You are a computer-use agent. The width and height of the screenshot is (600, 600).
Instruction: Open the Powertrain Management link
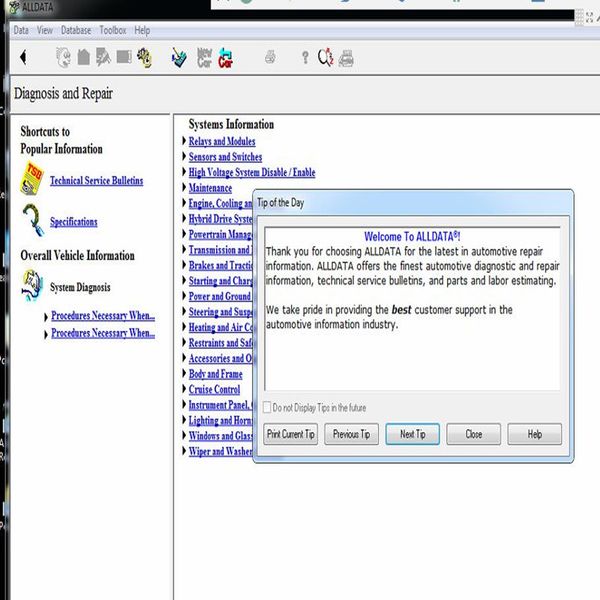(220, 234)
